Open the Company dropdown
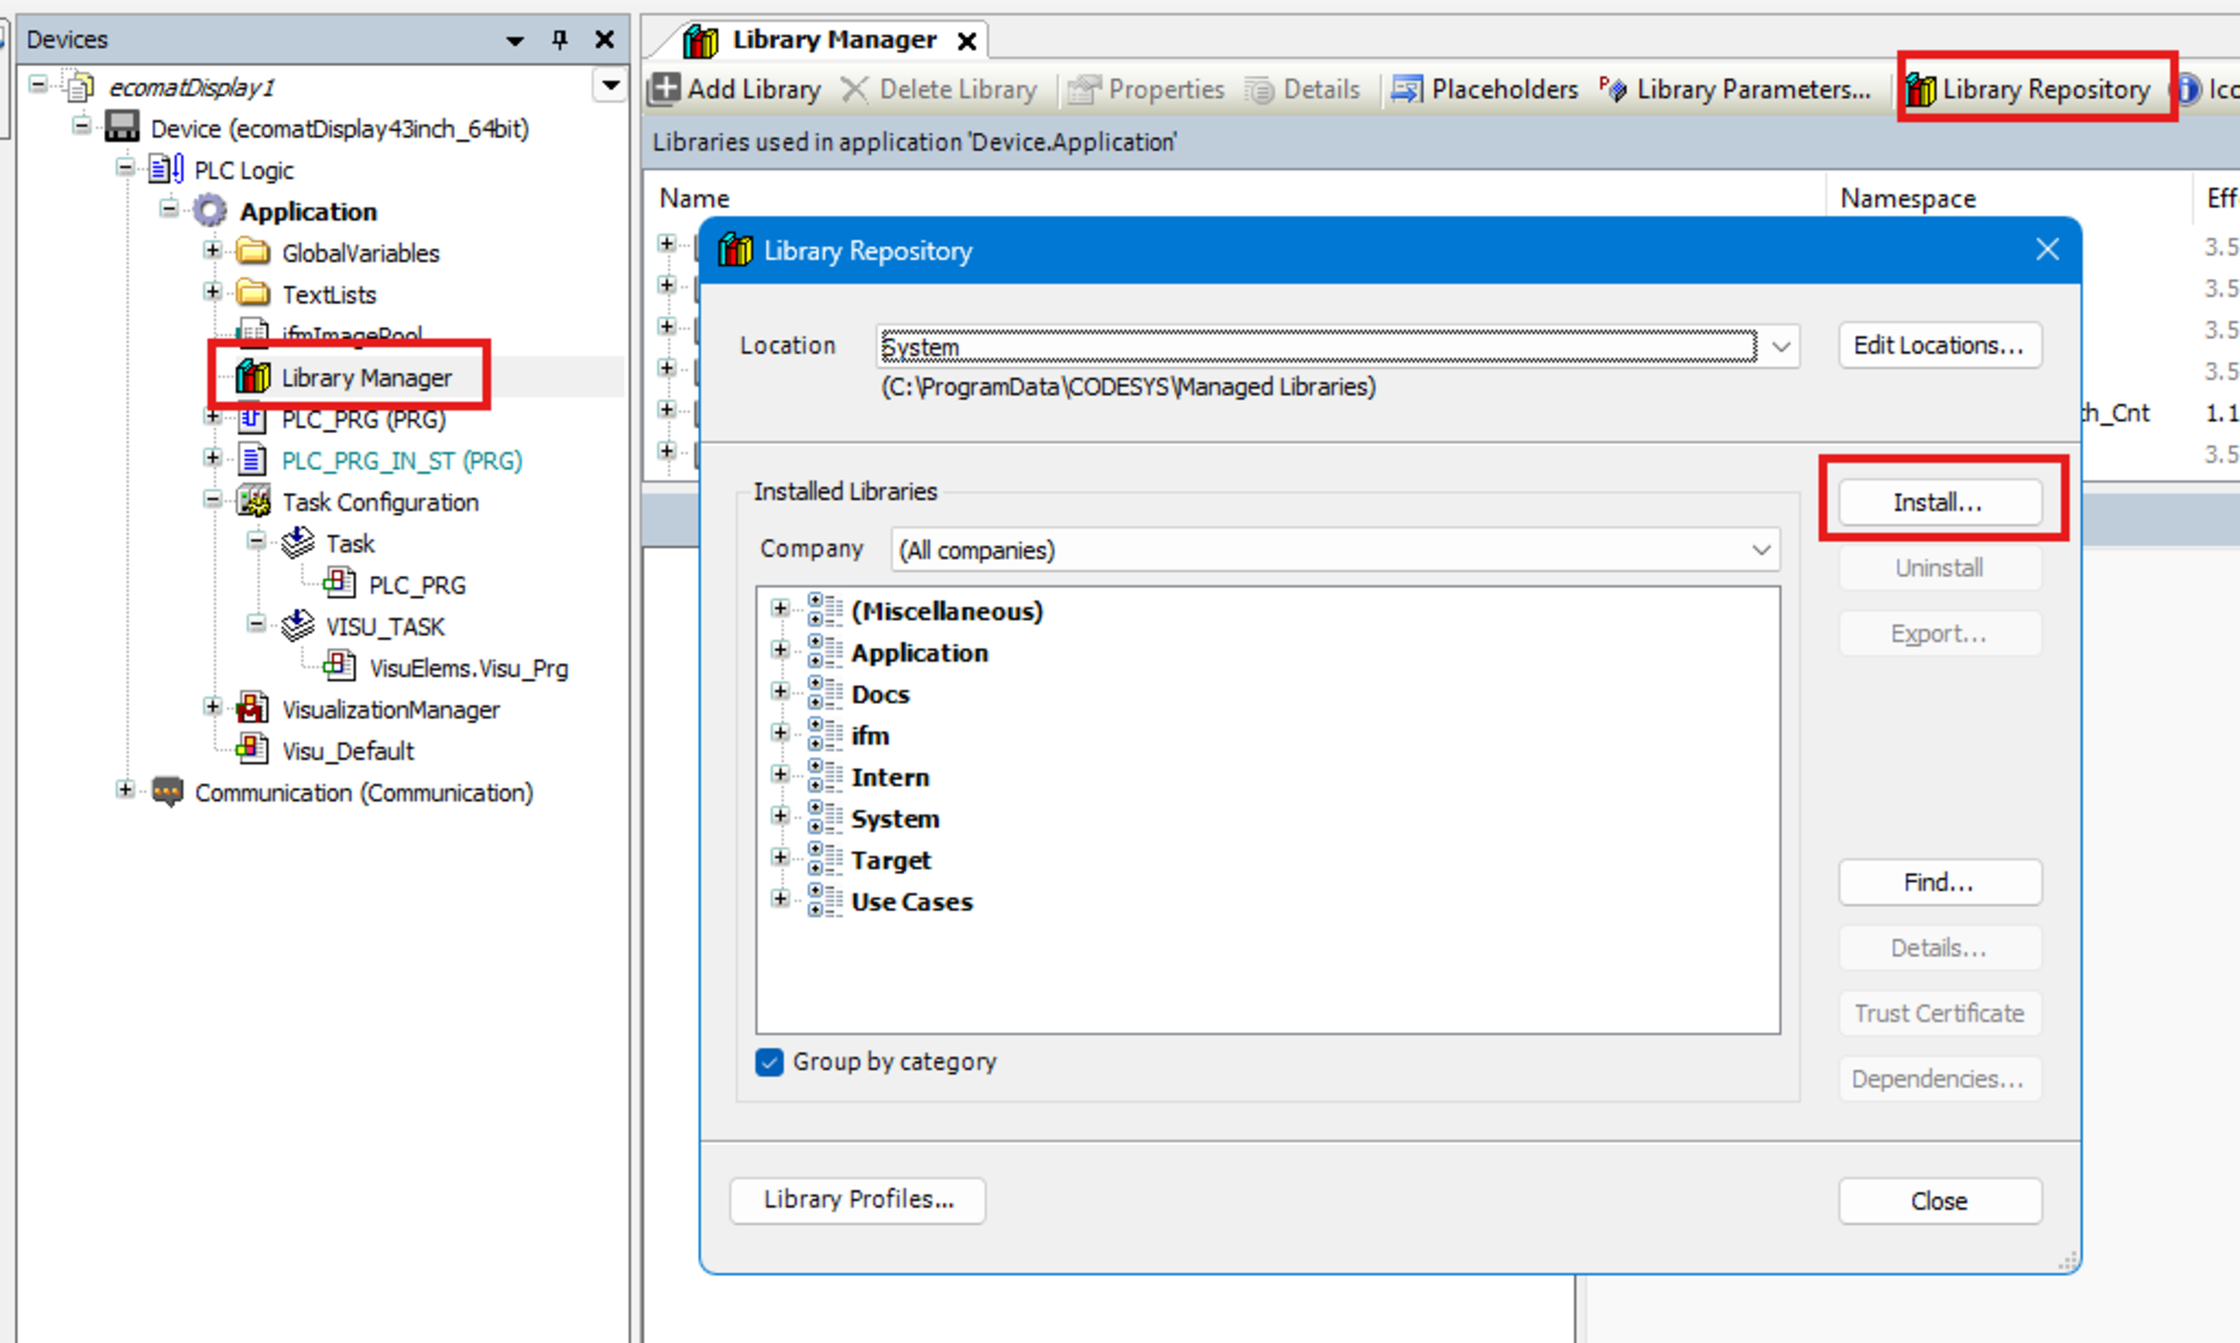The image size is (2240, 1343). coord(1761,550)
